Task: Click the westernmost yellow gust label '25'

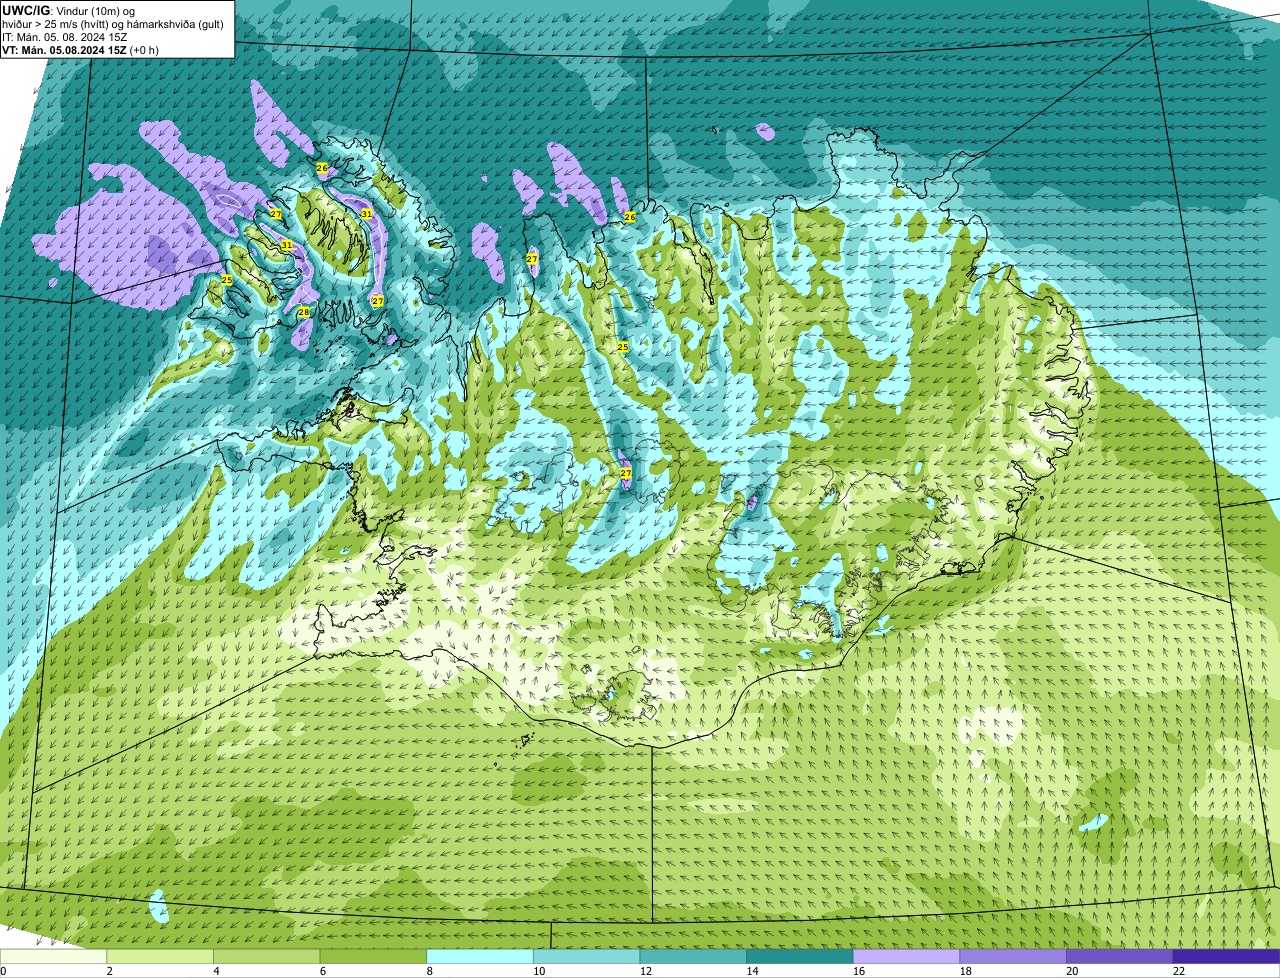Action: tap(227, 280)
